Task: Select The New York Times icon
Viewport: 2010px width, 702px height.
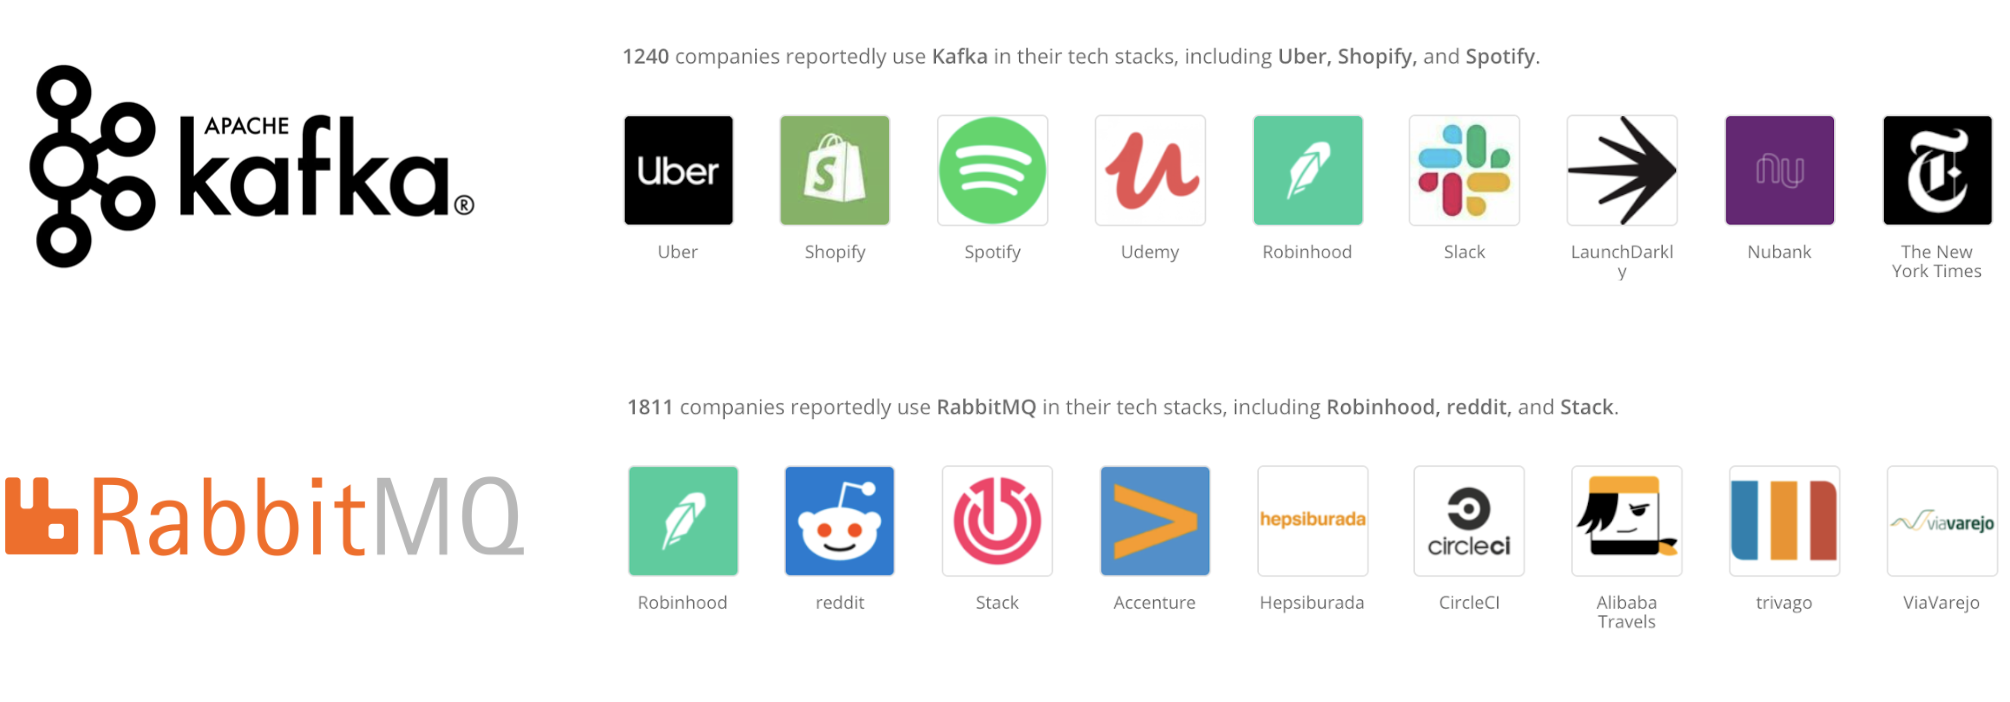Action: 1937,170
